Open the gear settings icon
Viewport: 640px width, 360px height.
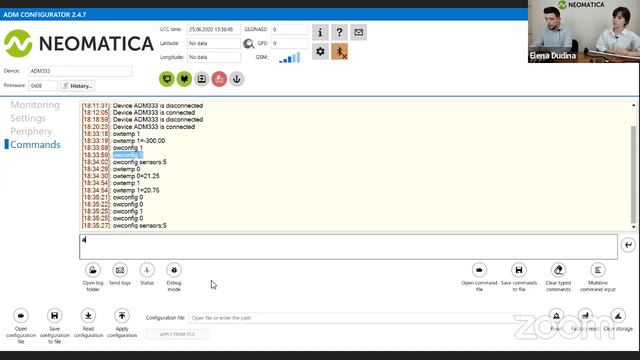click(x=320, y=52)
